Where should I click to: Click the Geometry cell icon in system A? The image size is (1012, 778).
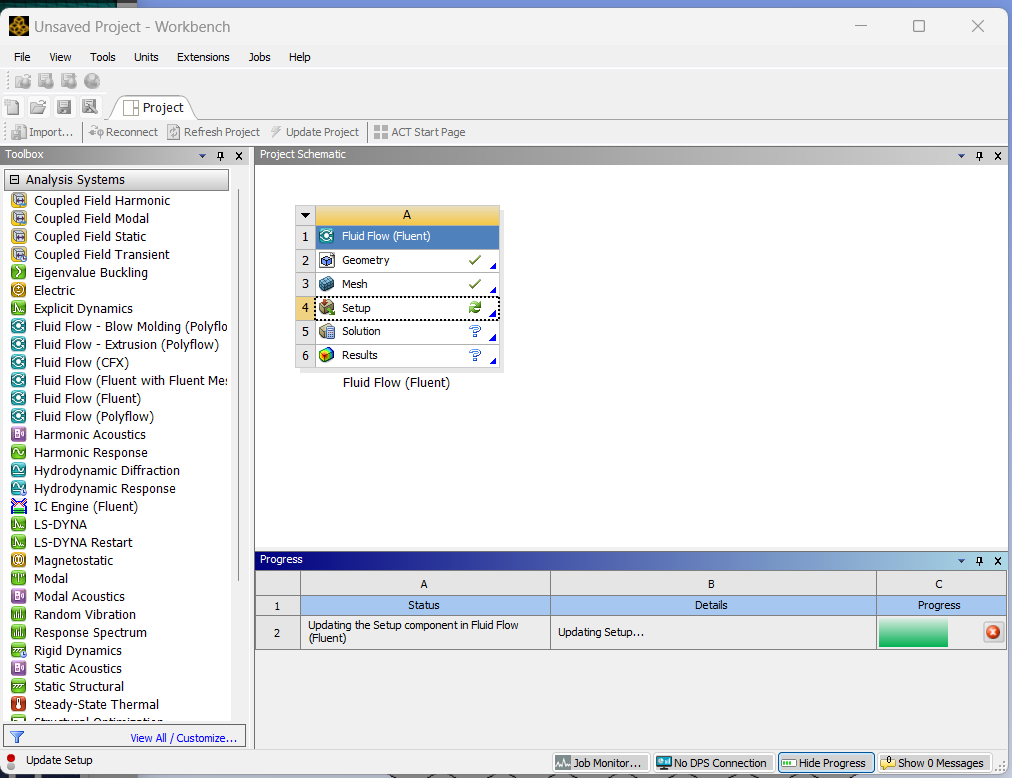pos(327,260)
